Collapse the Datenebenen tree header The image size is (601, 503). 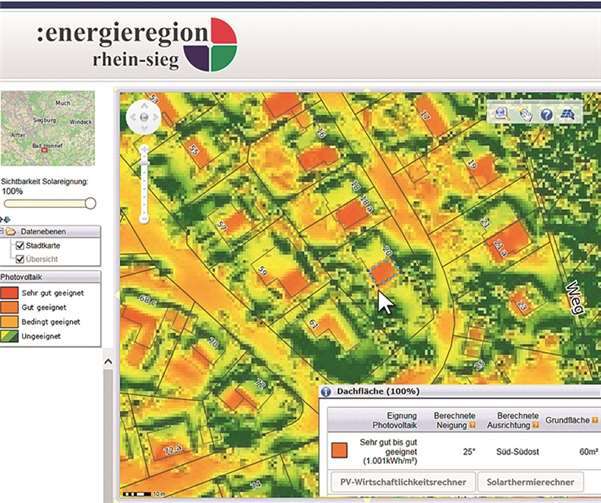point(50,232)
